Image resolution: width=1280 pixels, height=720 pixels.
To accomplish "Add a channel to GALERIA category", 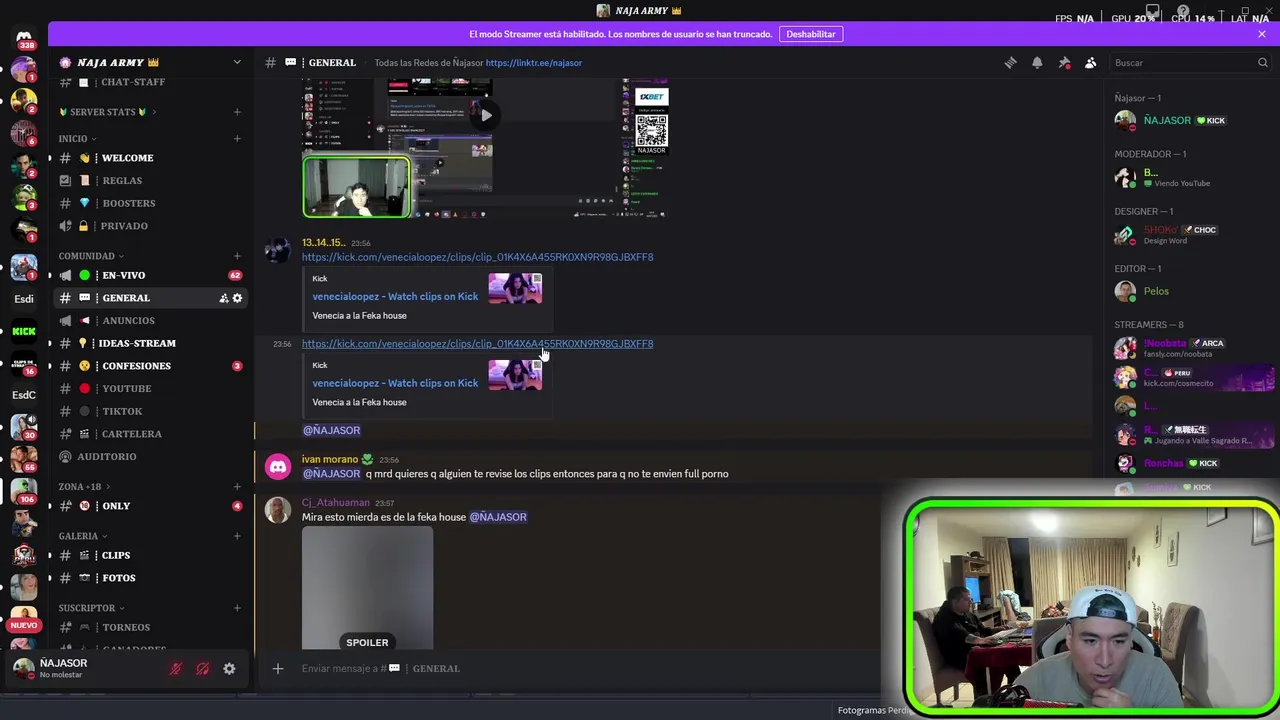I will tap(237, 536).
